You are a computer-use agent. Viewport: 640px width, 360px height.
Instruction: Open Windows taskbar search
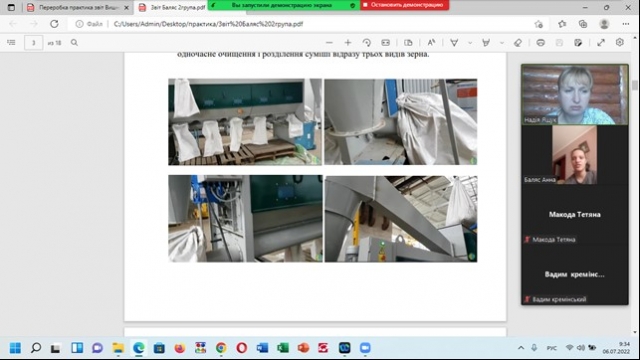(x=36, y=348)
